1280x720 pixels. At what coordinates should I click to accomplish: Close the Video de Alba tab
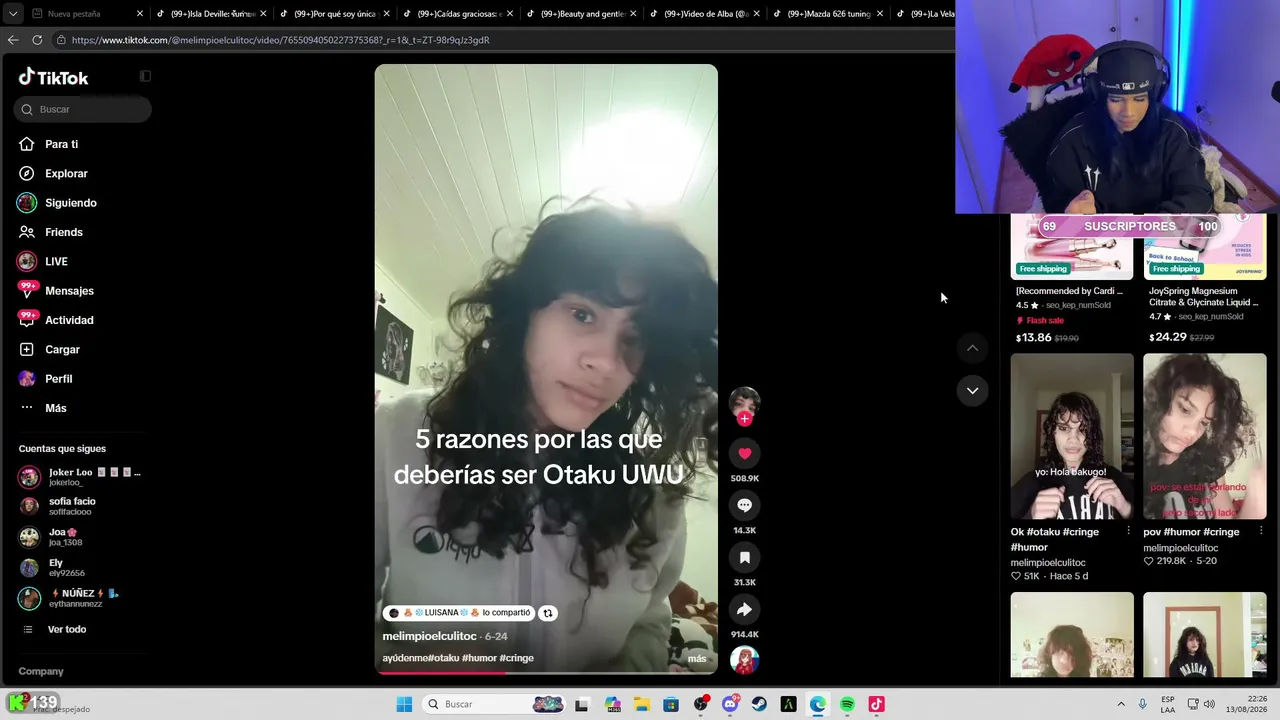click(x=757, y=14)
